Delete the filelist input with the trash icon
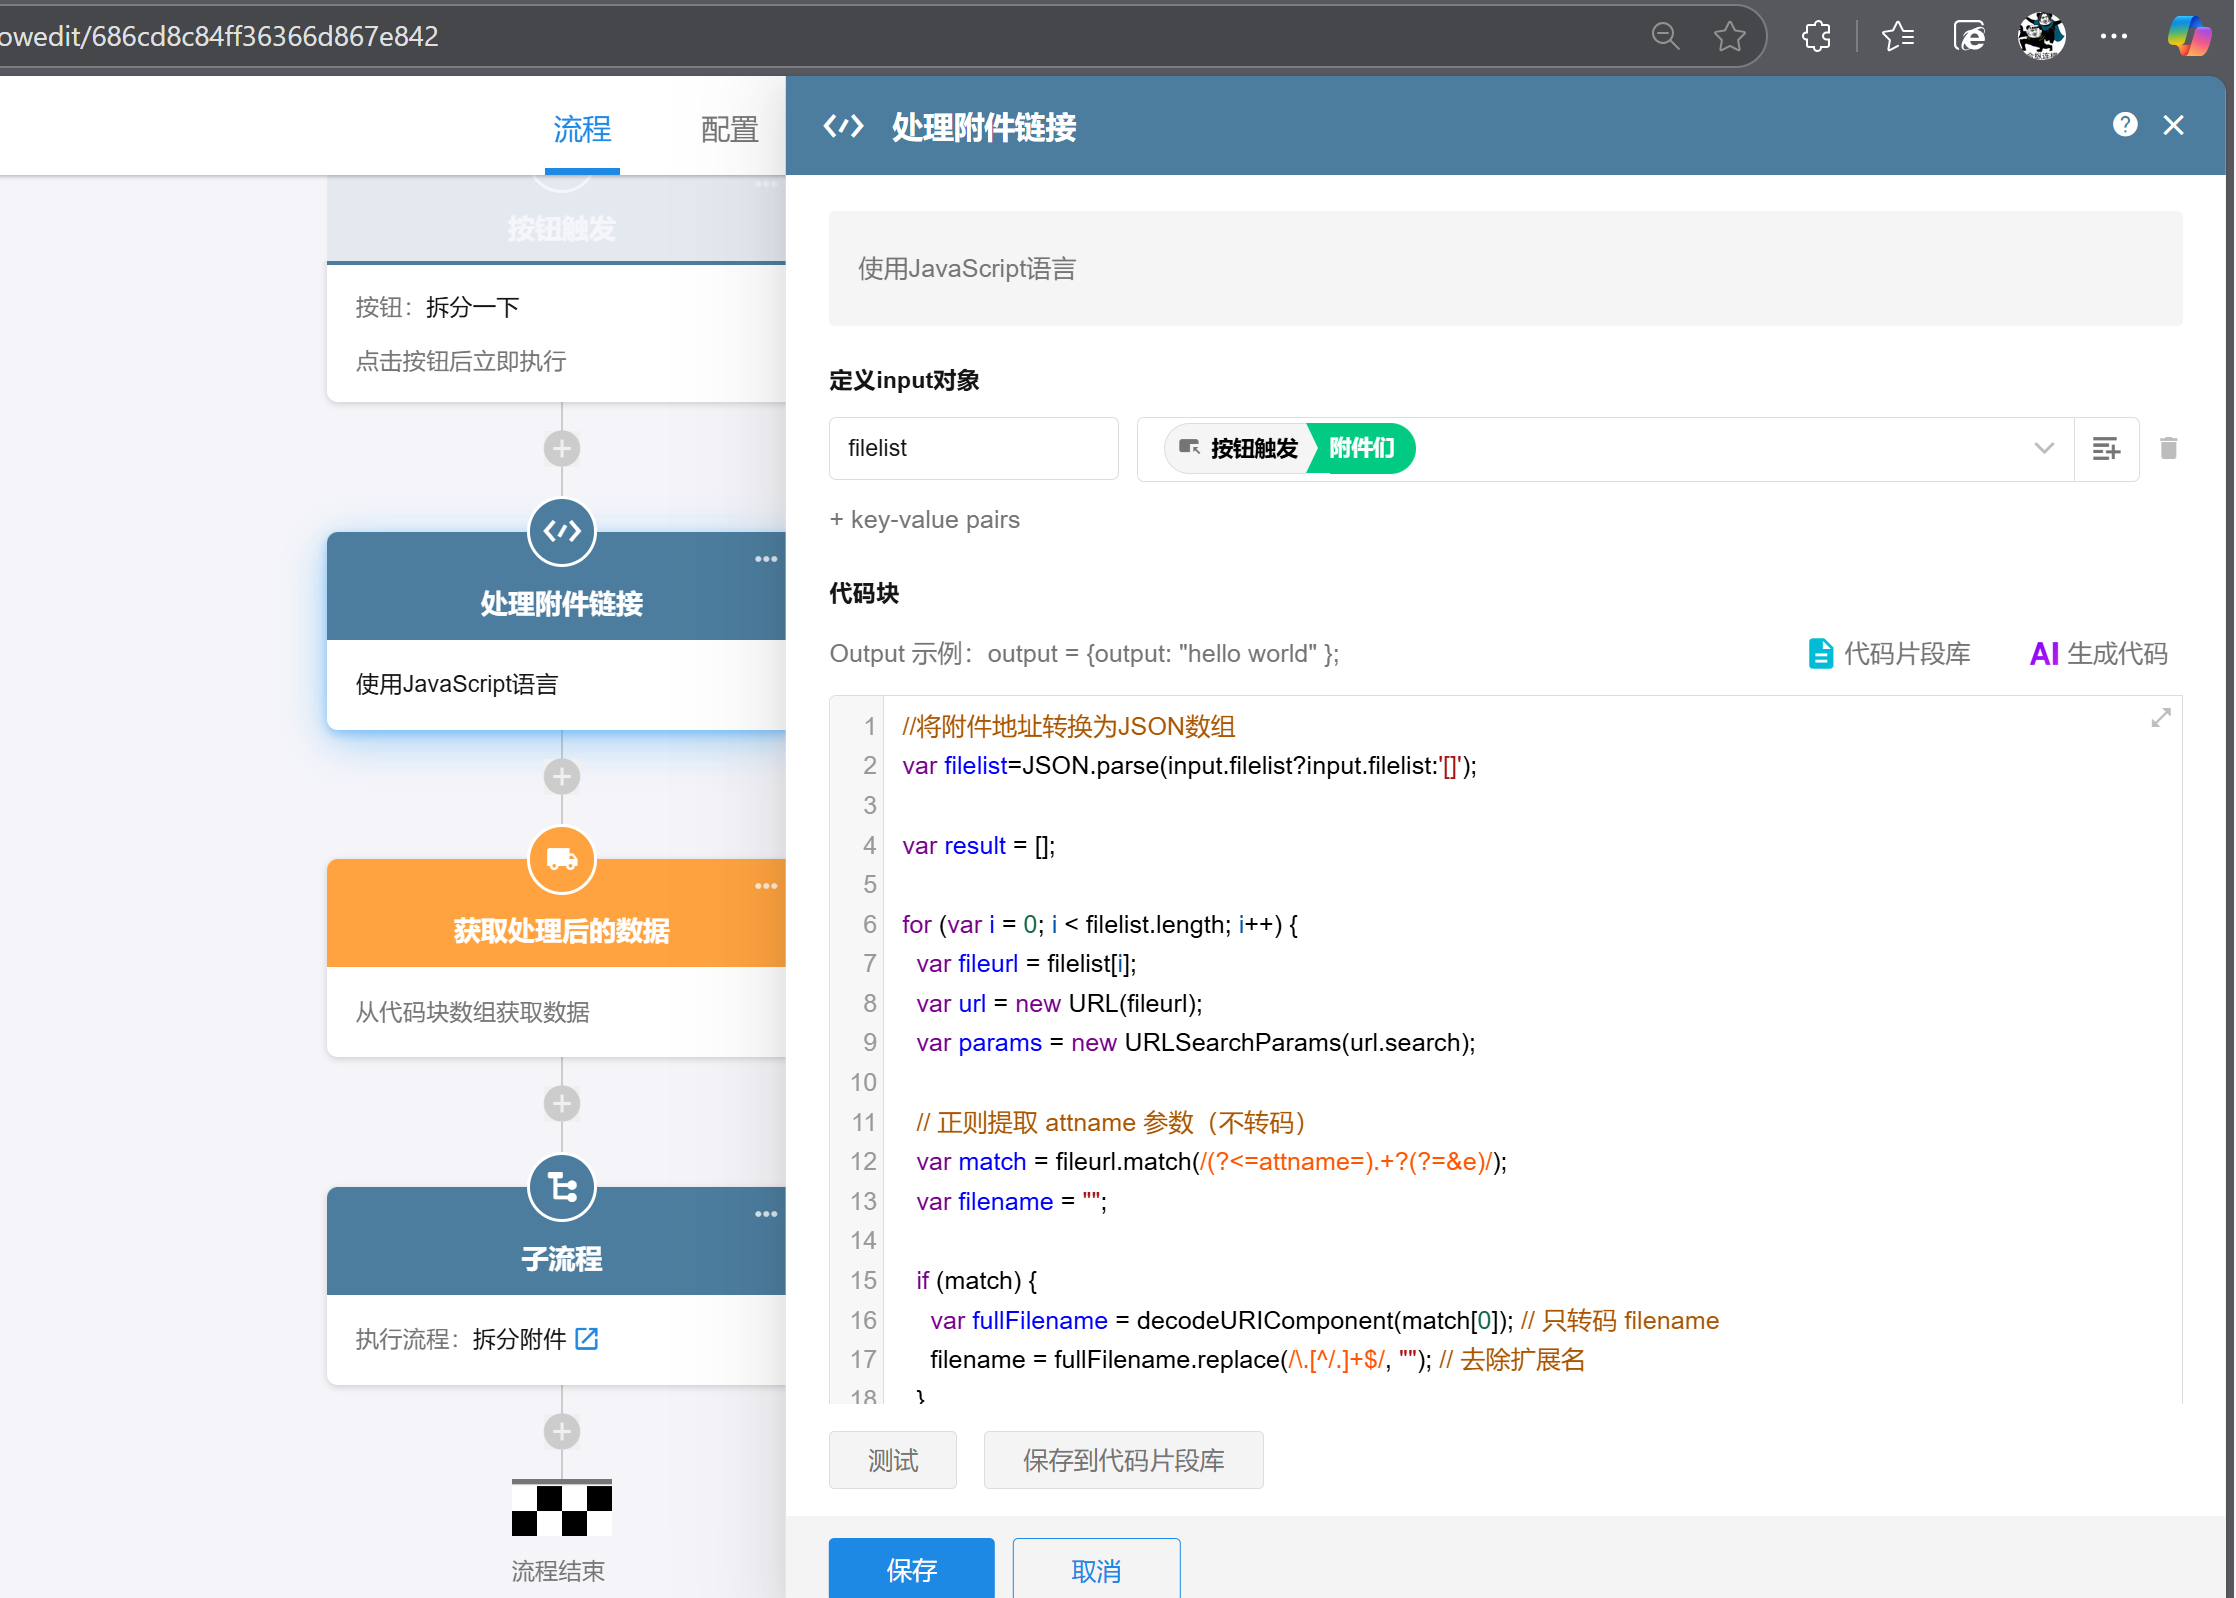This screenshot has width=2236, height=1598. pos(2168,448)
